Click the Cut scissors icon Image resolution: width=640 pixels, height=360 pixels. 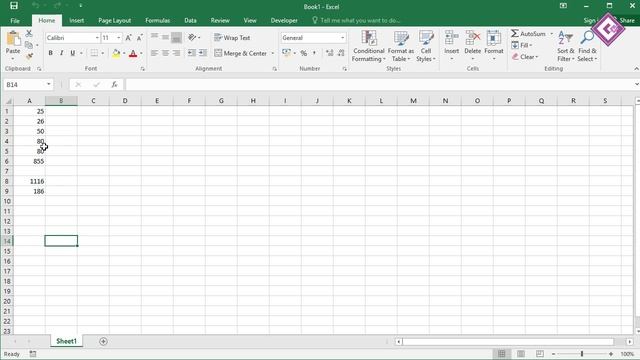pyautogui.click(x=29, y=33)
